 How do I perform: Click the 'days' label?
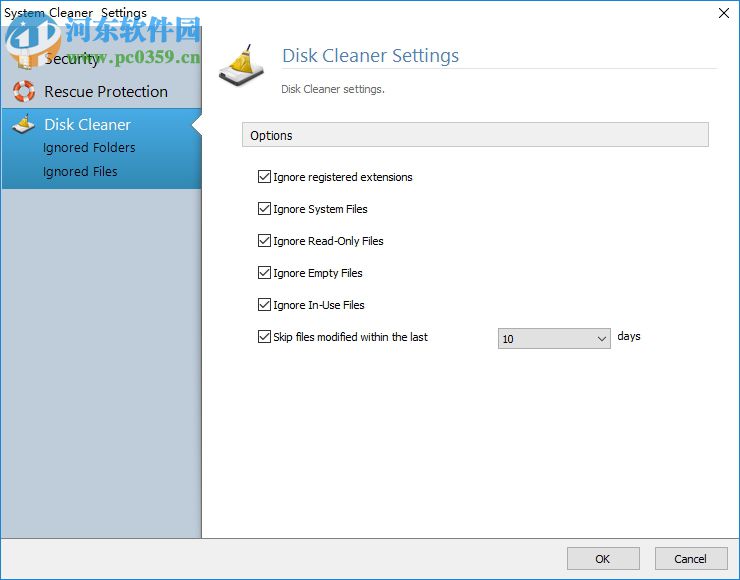[x=629, y=336]
